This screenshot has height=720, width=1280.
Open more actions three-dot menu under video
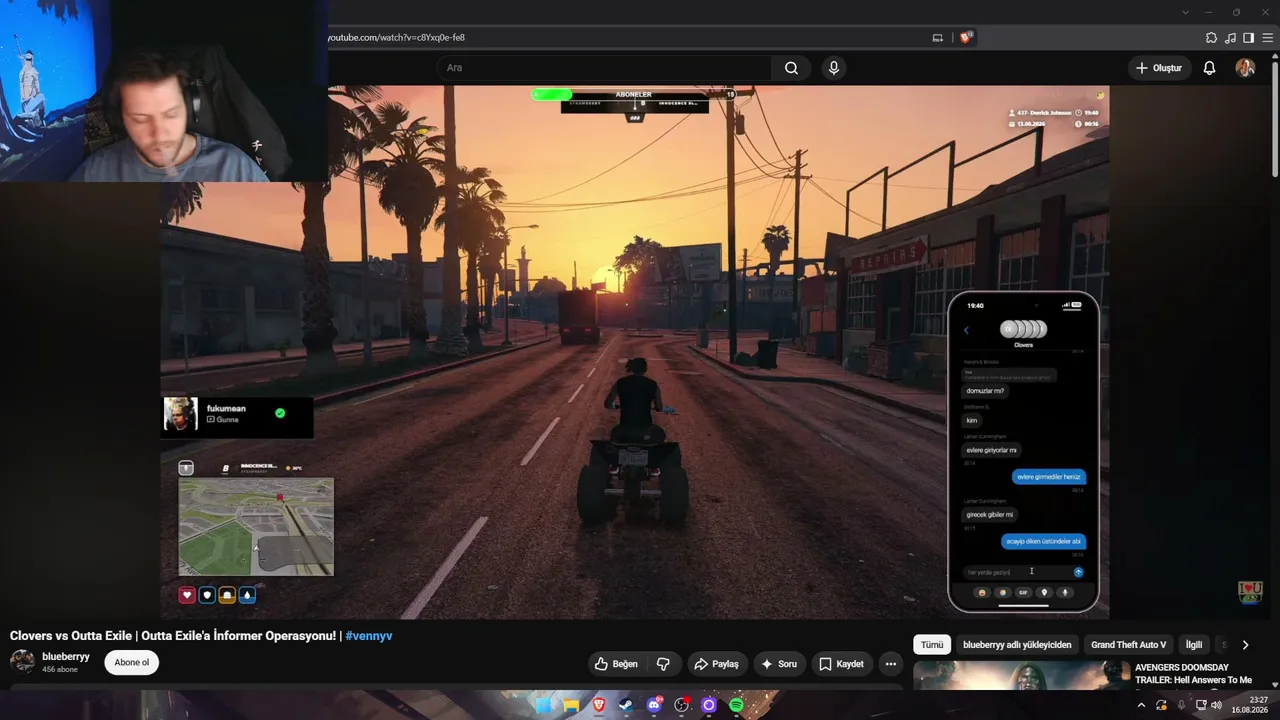tap(890, 664)
